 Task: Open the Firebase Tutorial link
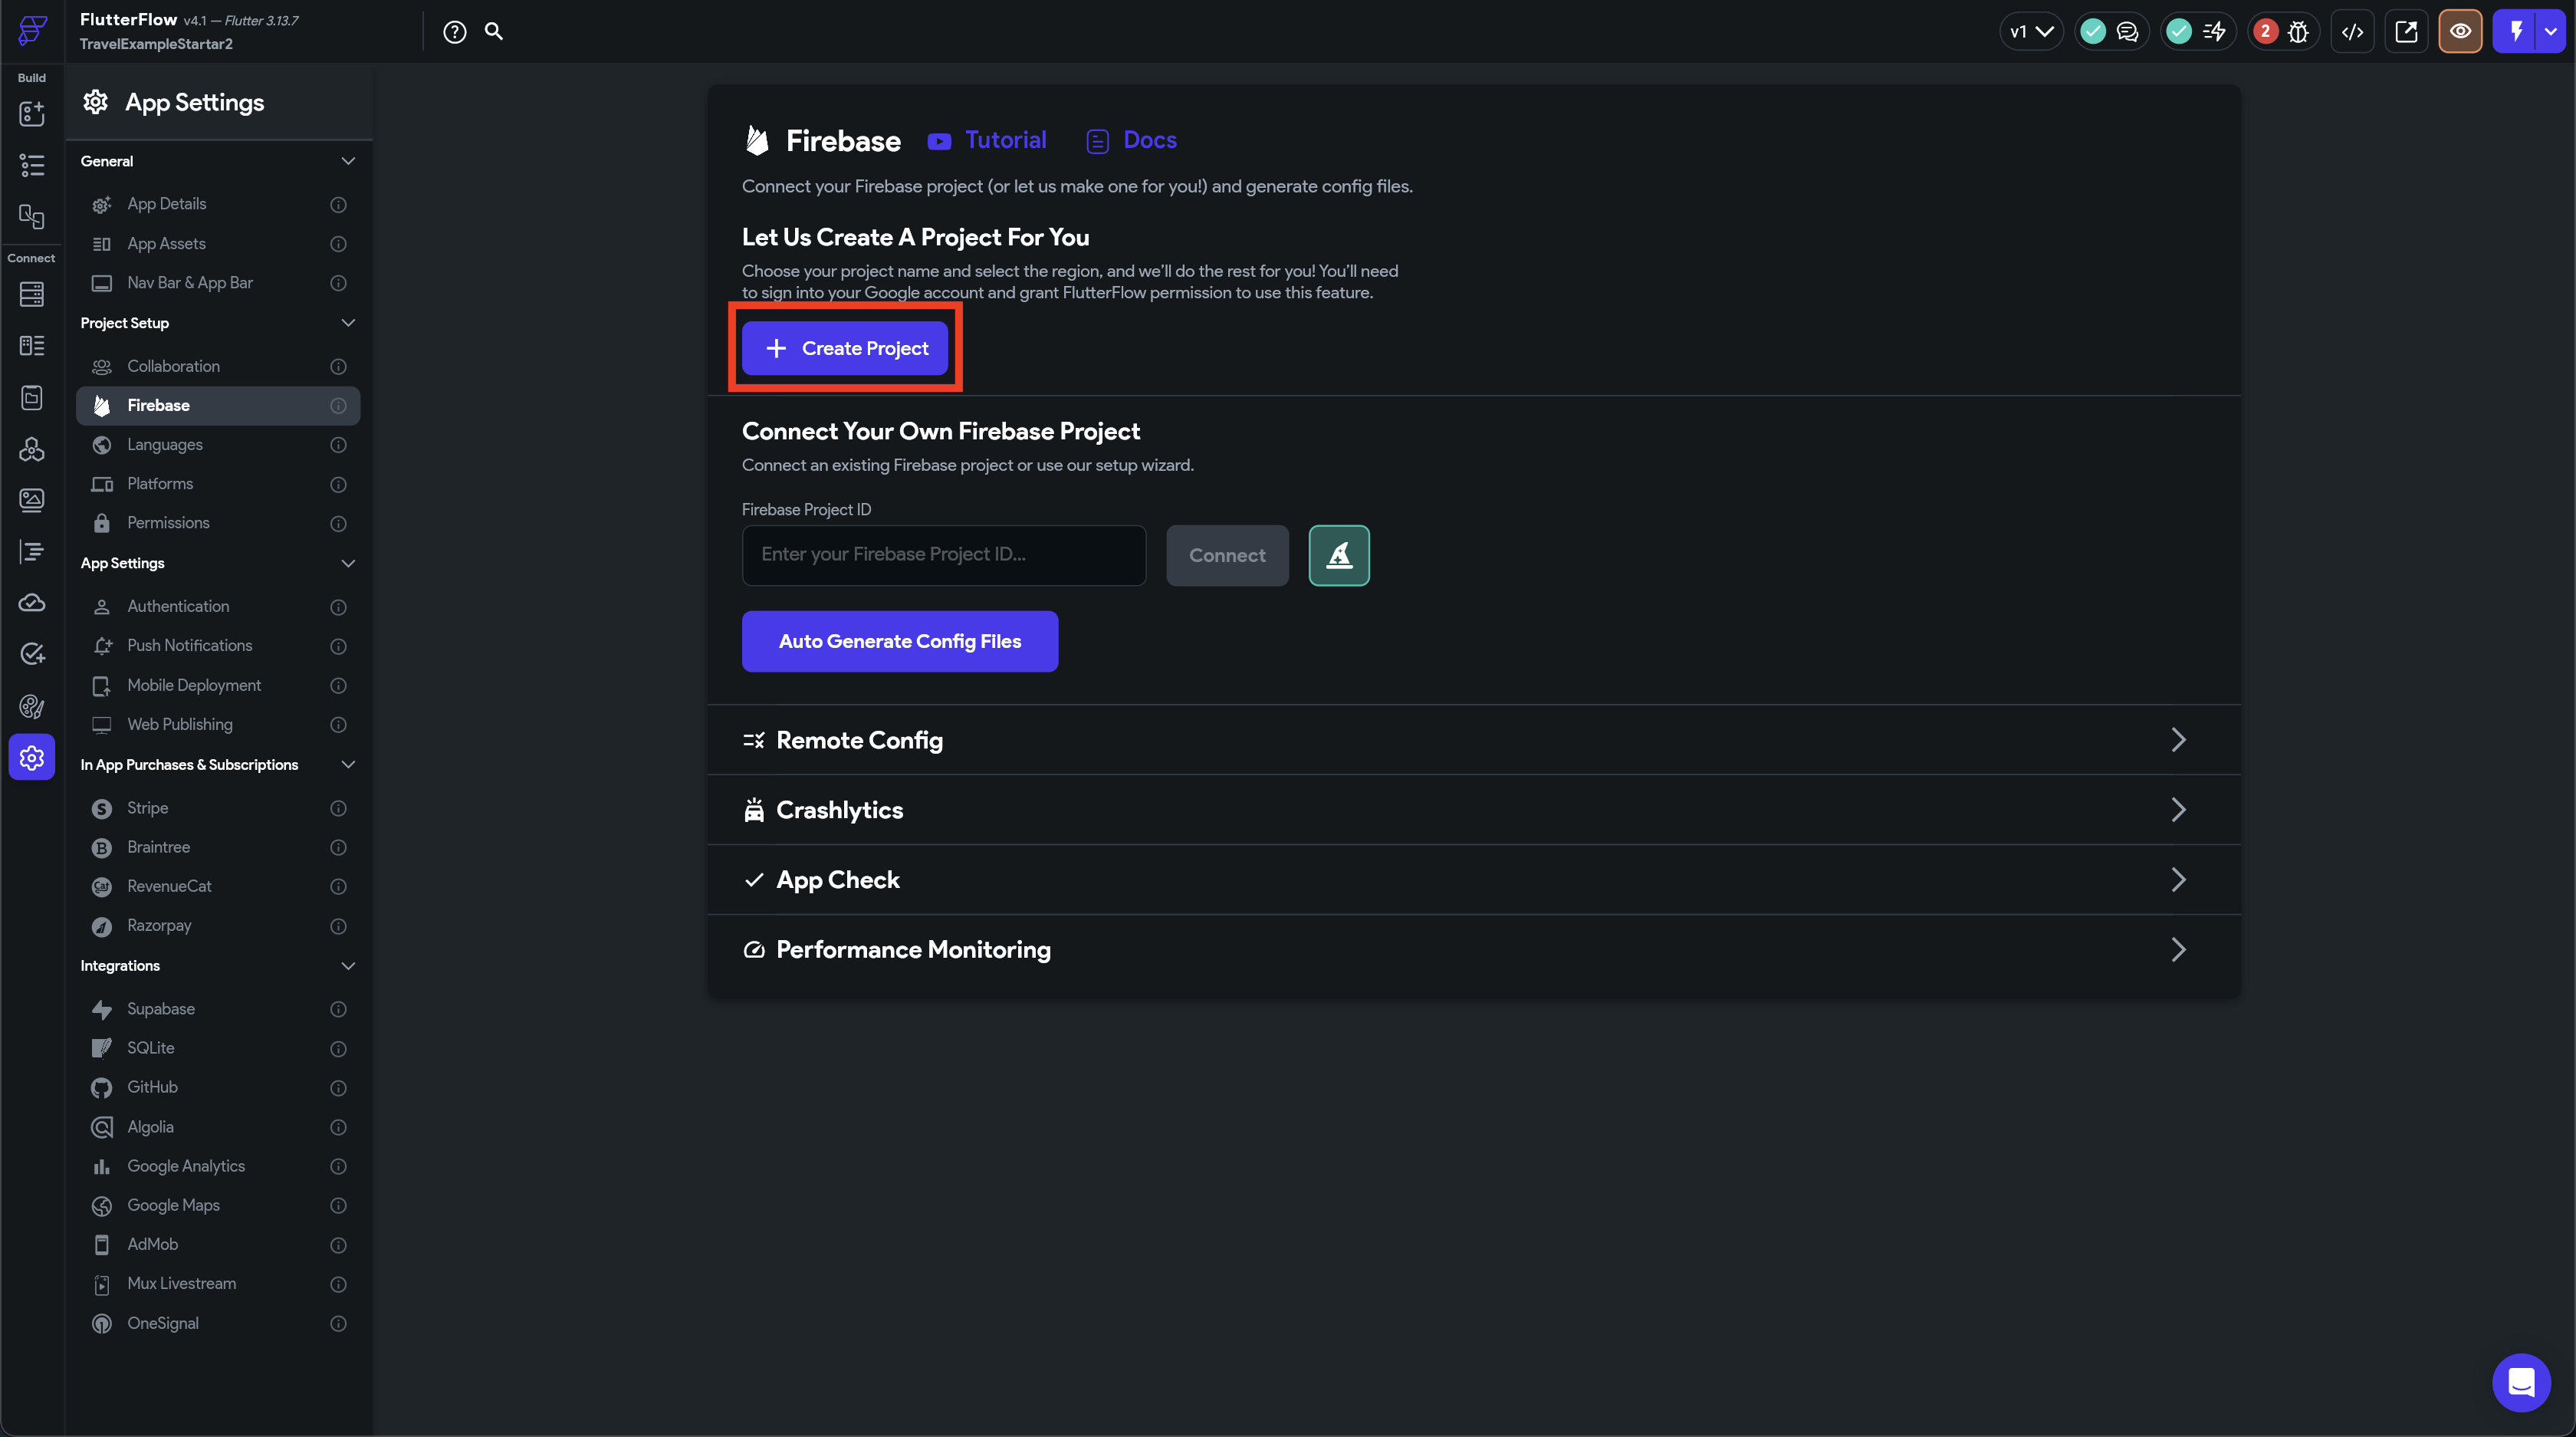pyautogui.click(x=1004, y=140)
